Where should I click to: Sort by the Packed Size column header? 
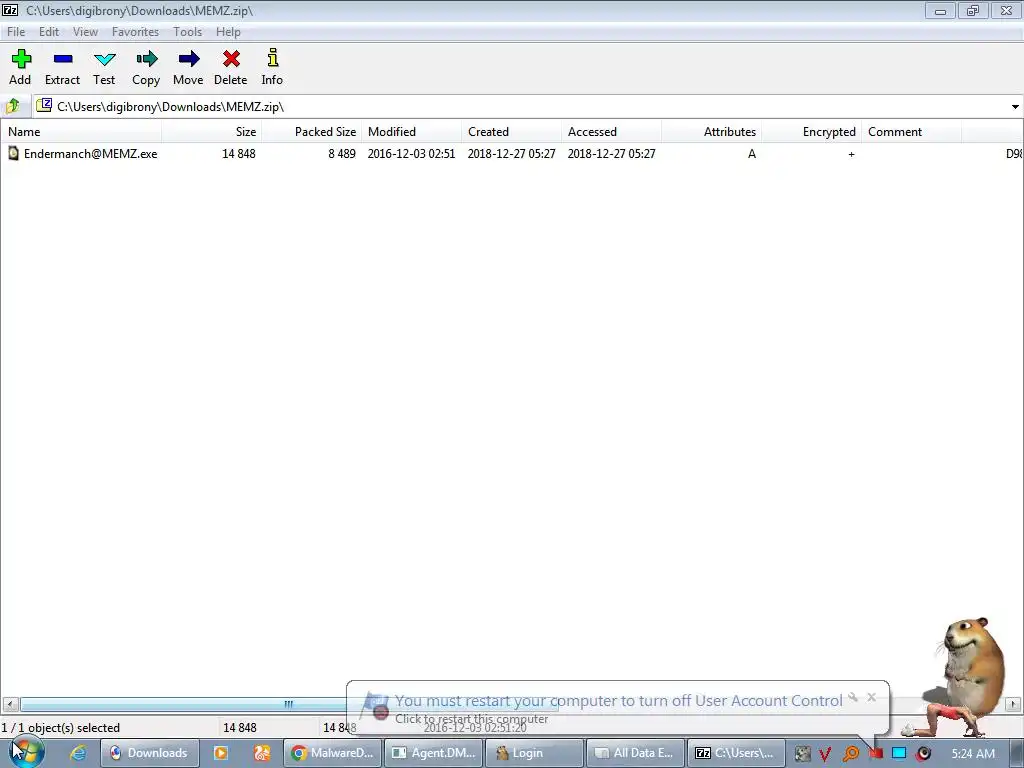click(312, 131)
